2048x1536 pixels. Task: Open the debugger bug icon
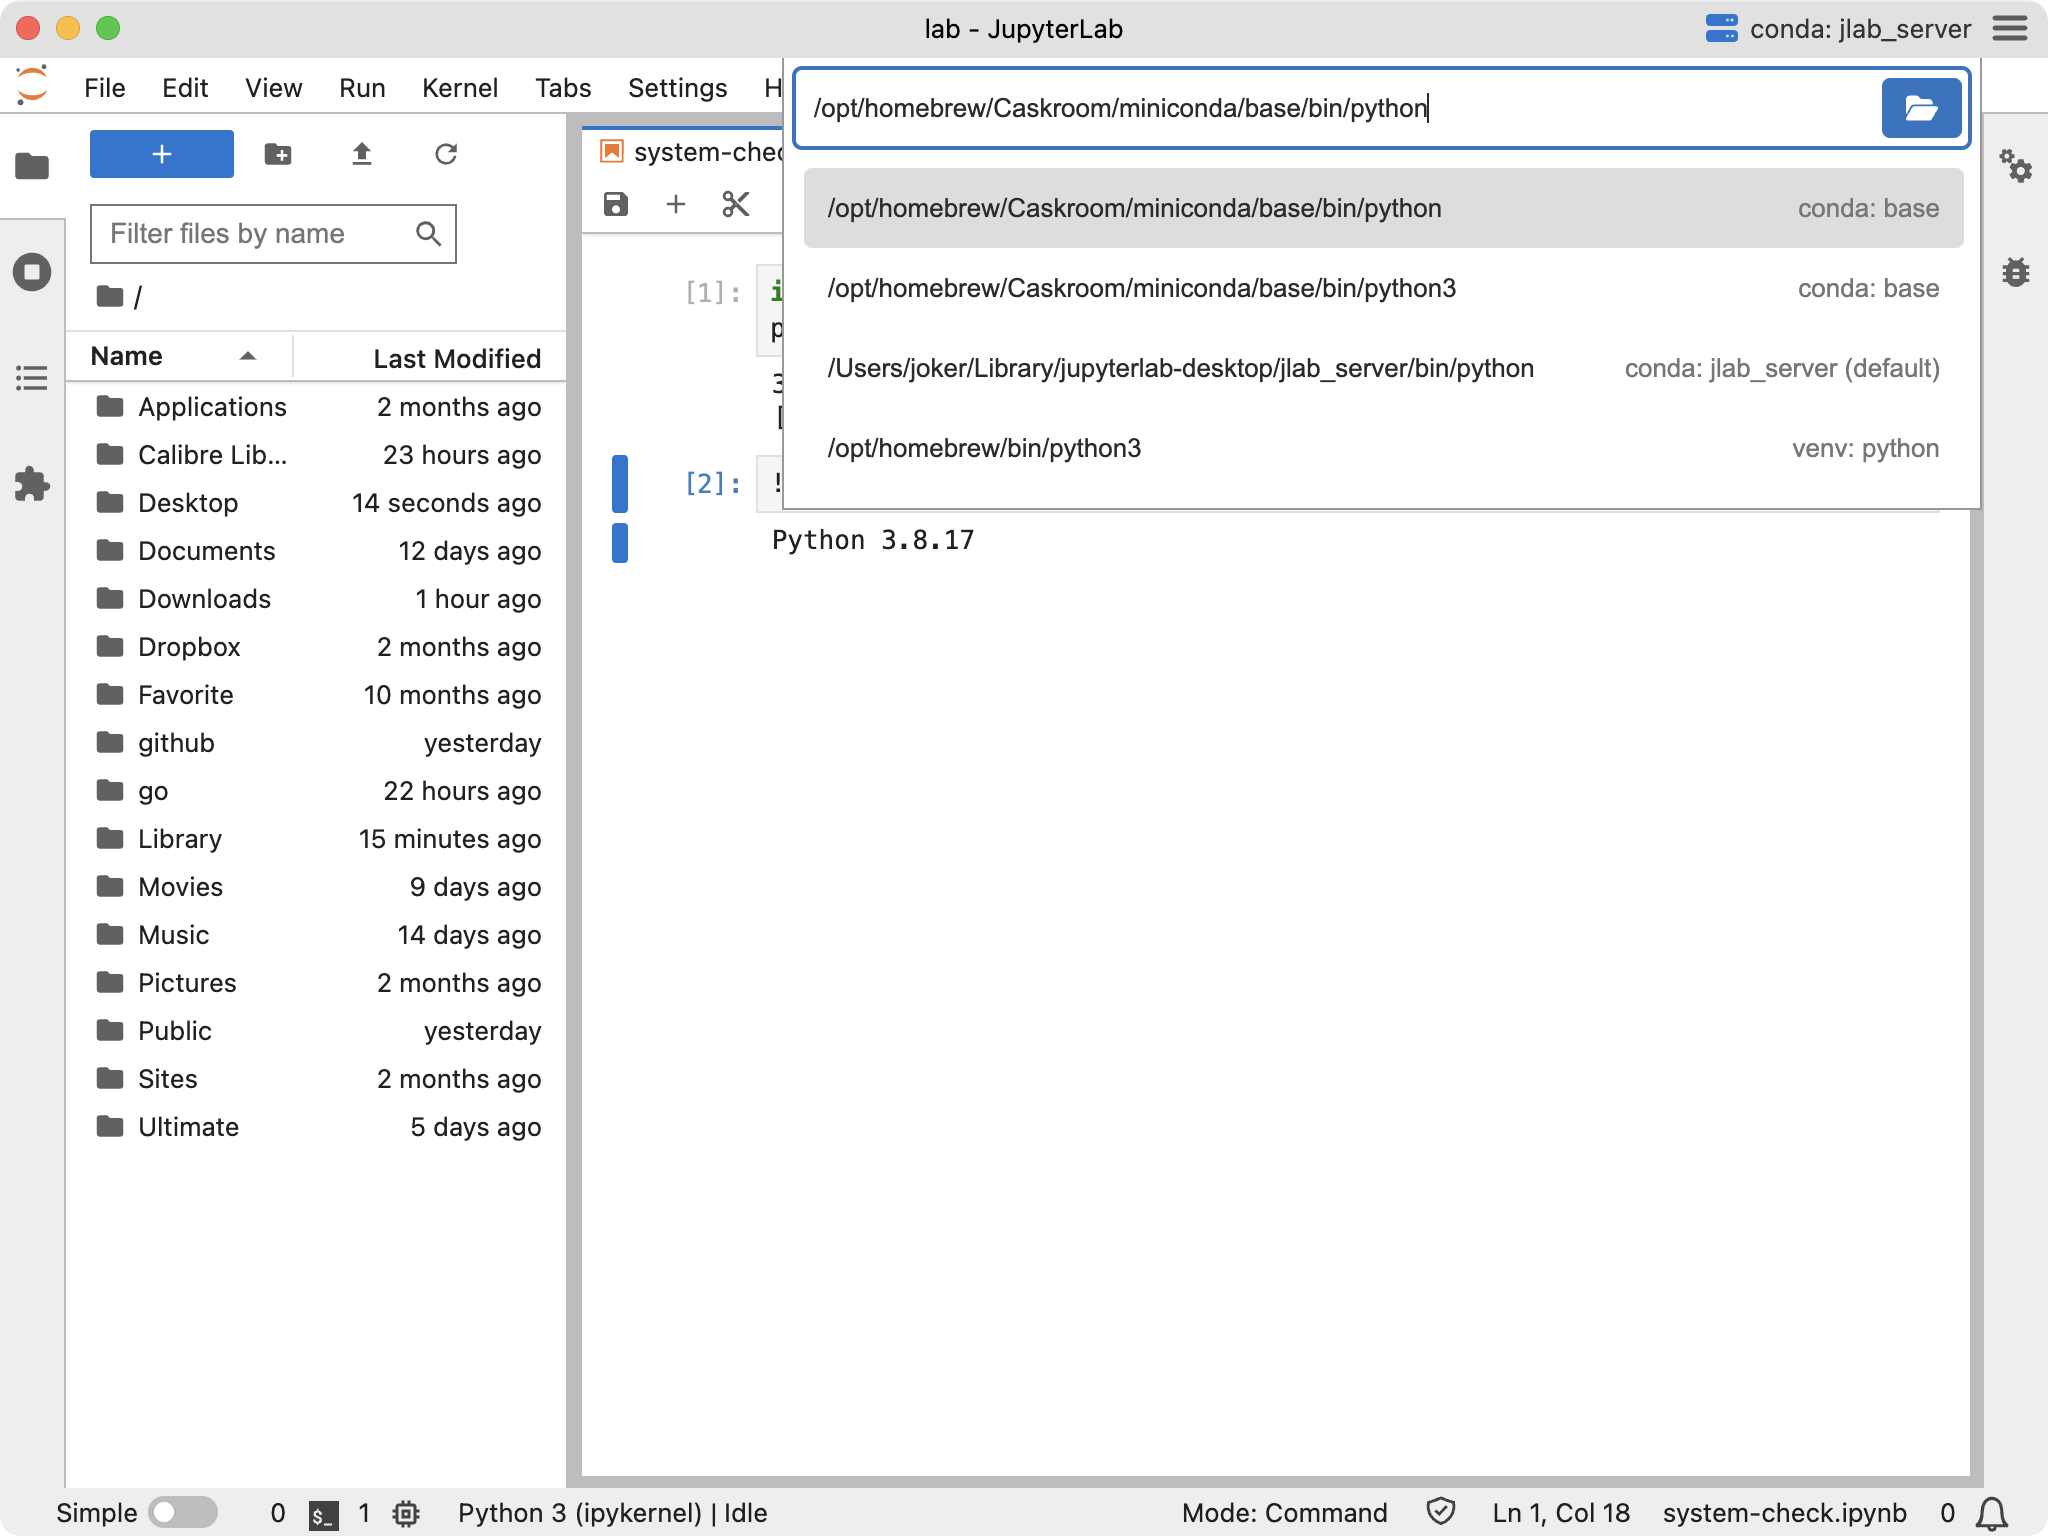tap(2015, 272)
